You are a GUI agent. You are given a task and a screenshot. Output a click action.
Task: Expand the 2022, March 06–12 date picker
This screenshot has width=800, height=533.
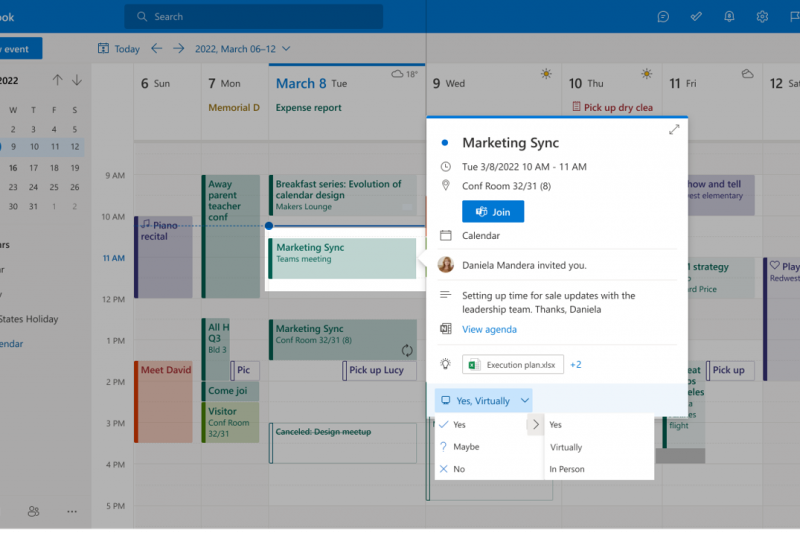242,49
